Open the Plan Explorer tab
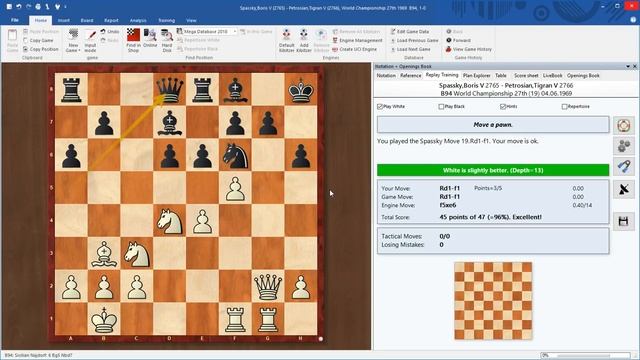640x360 pixels. pyautogui.click(x=476, y=76)
